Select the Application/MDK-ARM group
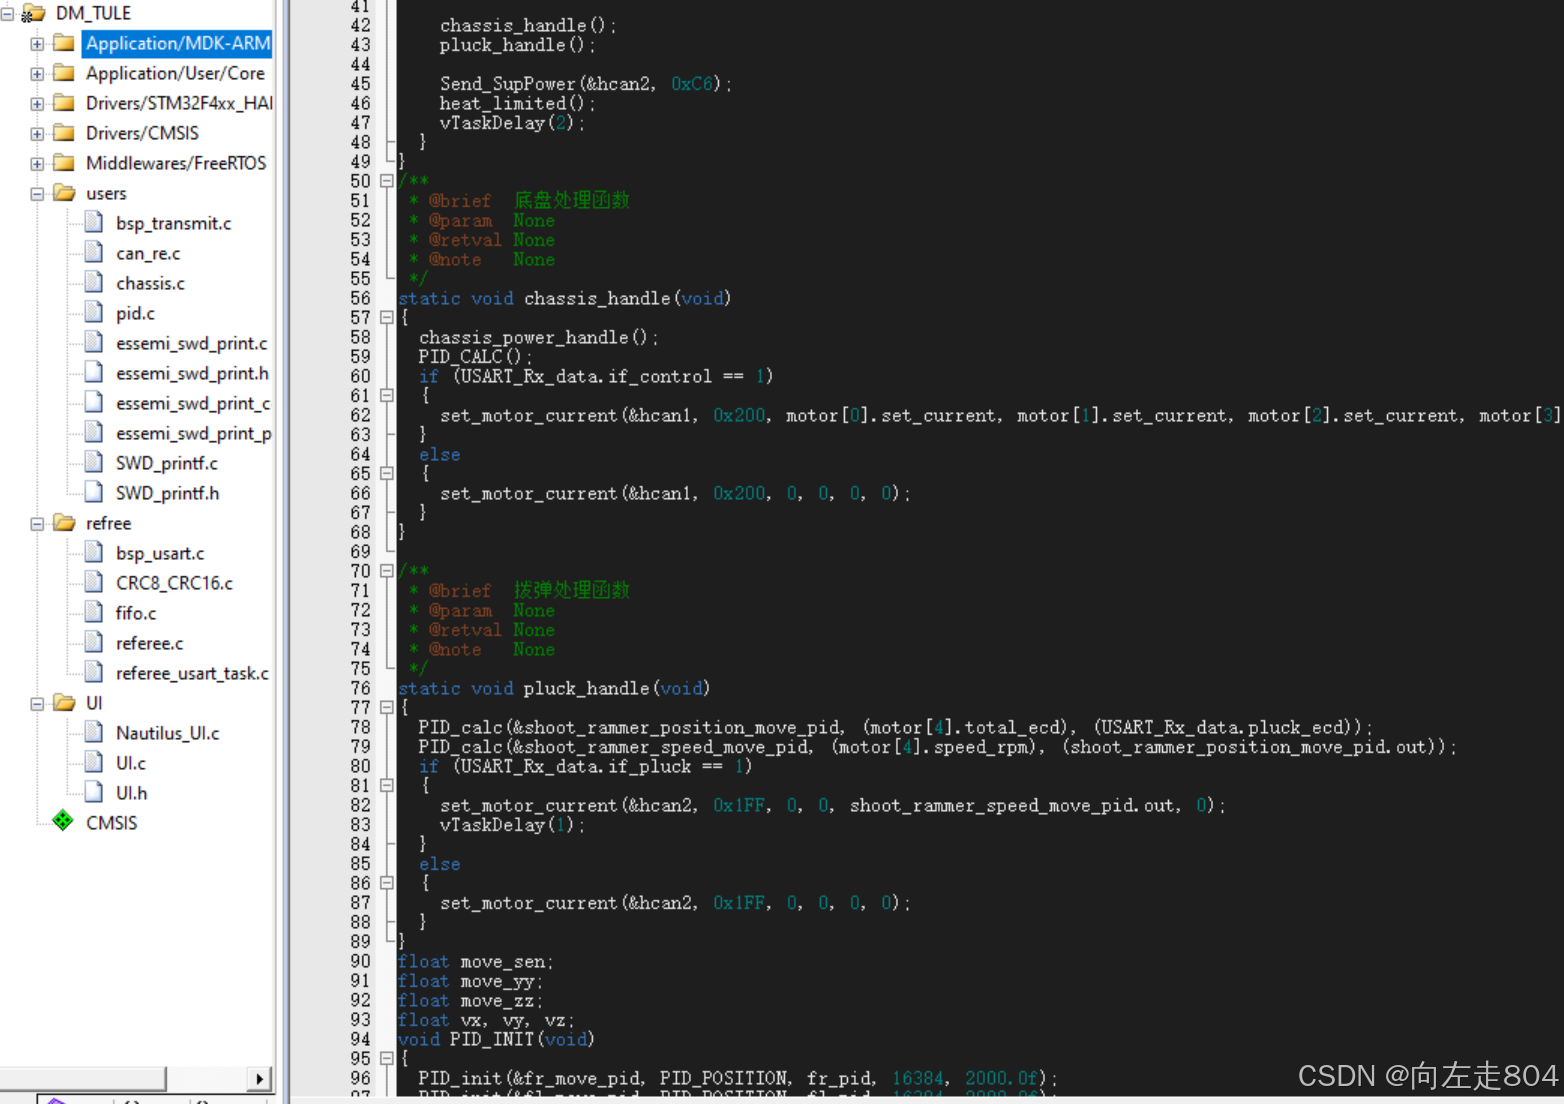The width and height of the screenshot is (1564, 1104). coord(177,44)
